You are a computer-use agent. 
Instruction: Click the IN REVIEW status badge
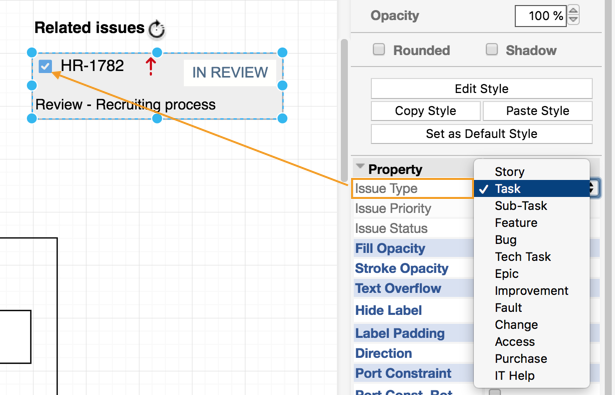click(230, 73)
